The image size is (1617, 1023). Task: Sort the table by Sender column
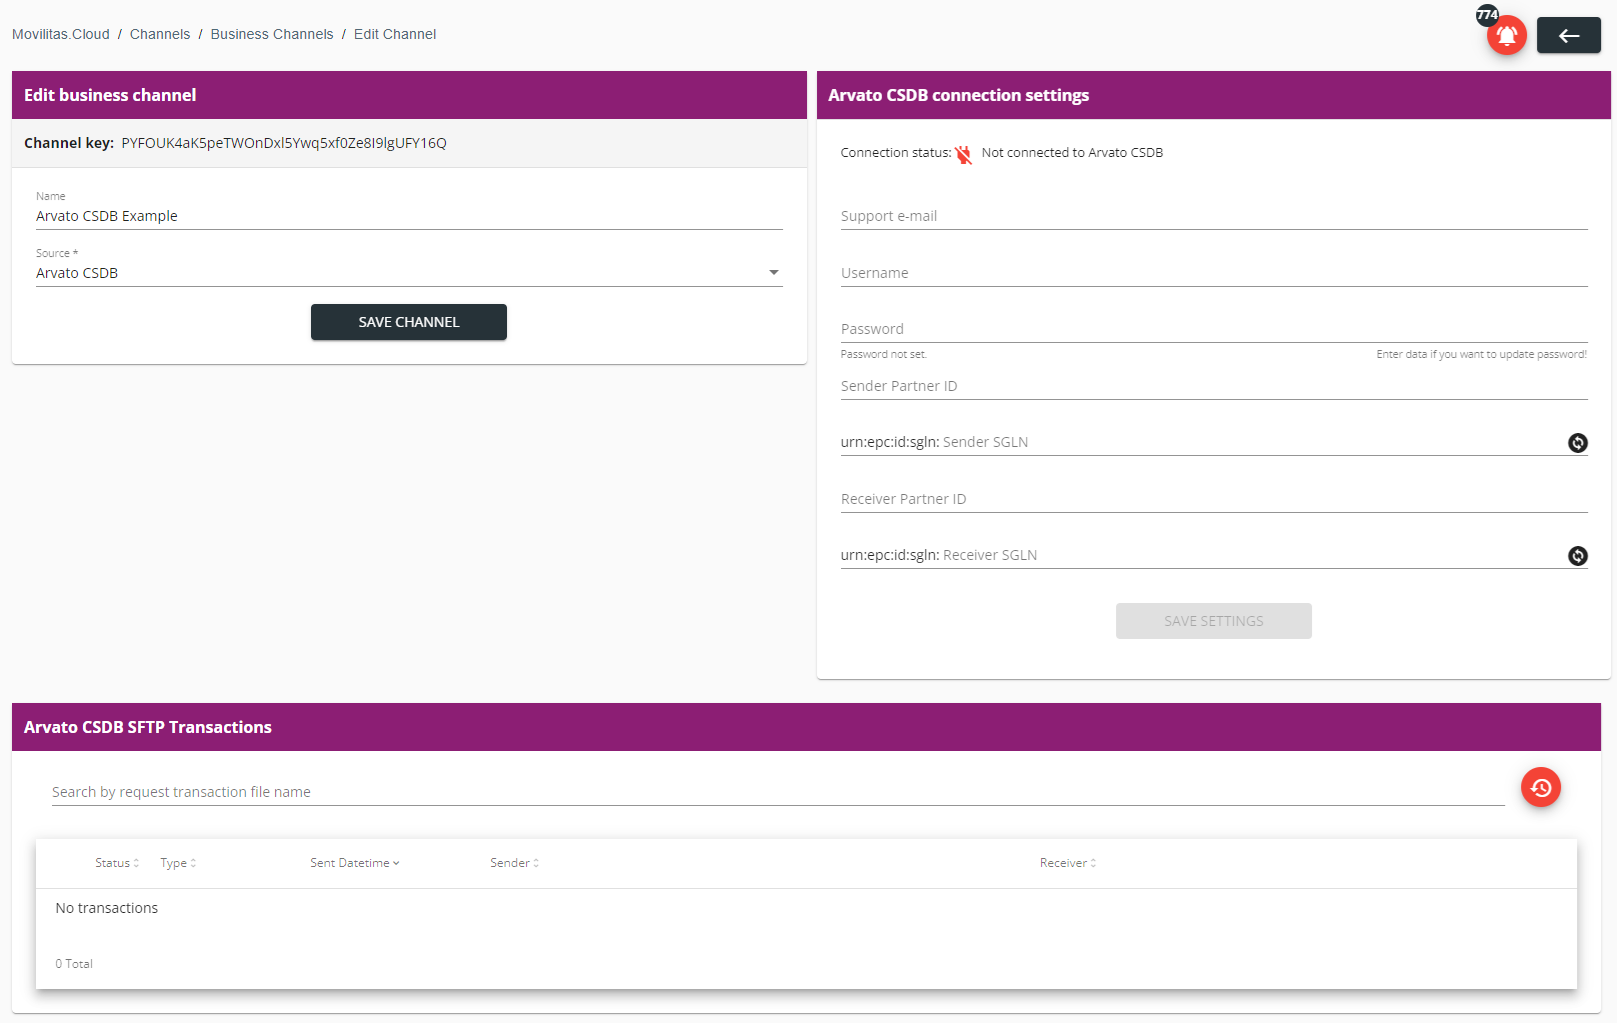515,863
